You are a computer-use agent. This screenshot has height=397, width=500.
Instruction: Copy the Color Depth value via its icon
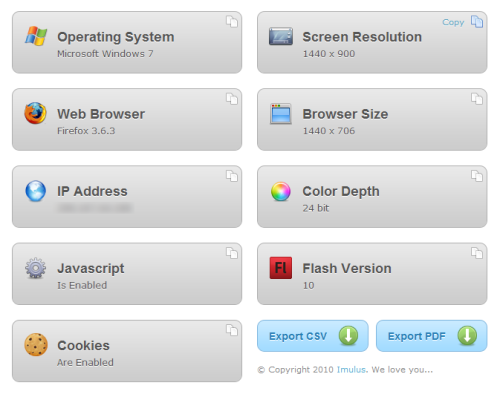477,176
